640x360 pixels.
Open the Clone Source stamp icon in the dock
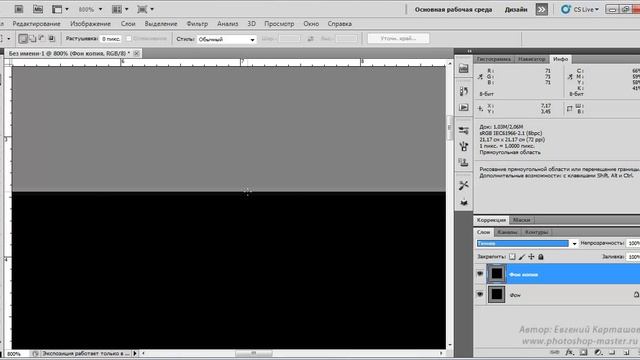463,162
